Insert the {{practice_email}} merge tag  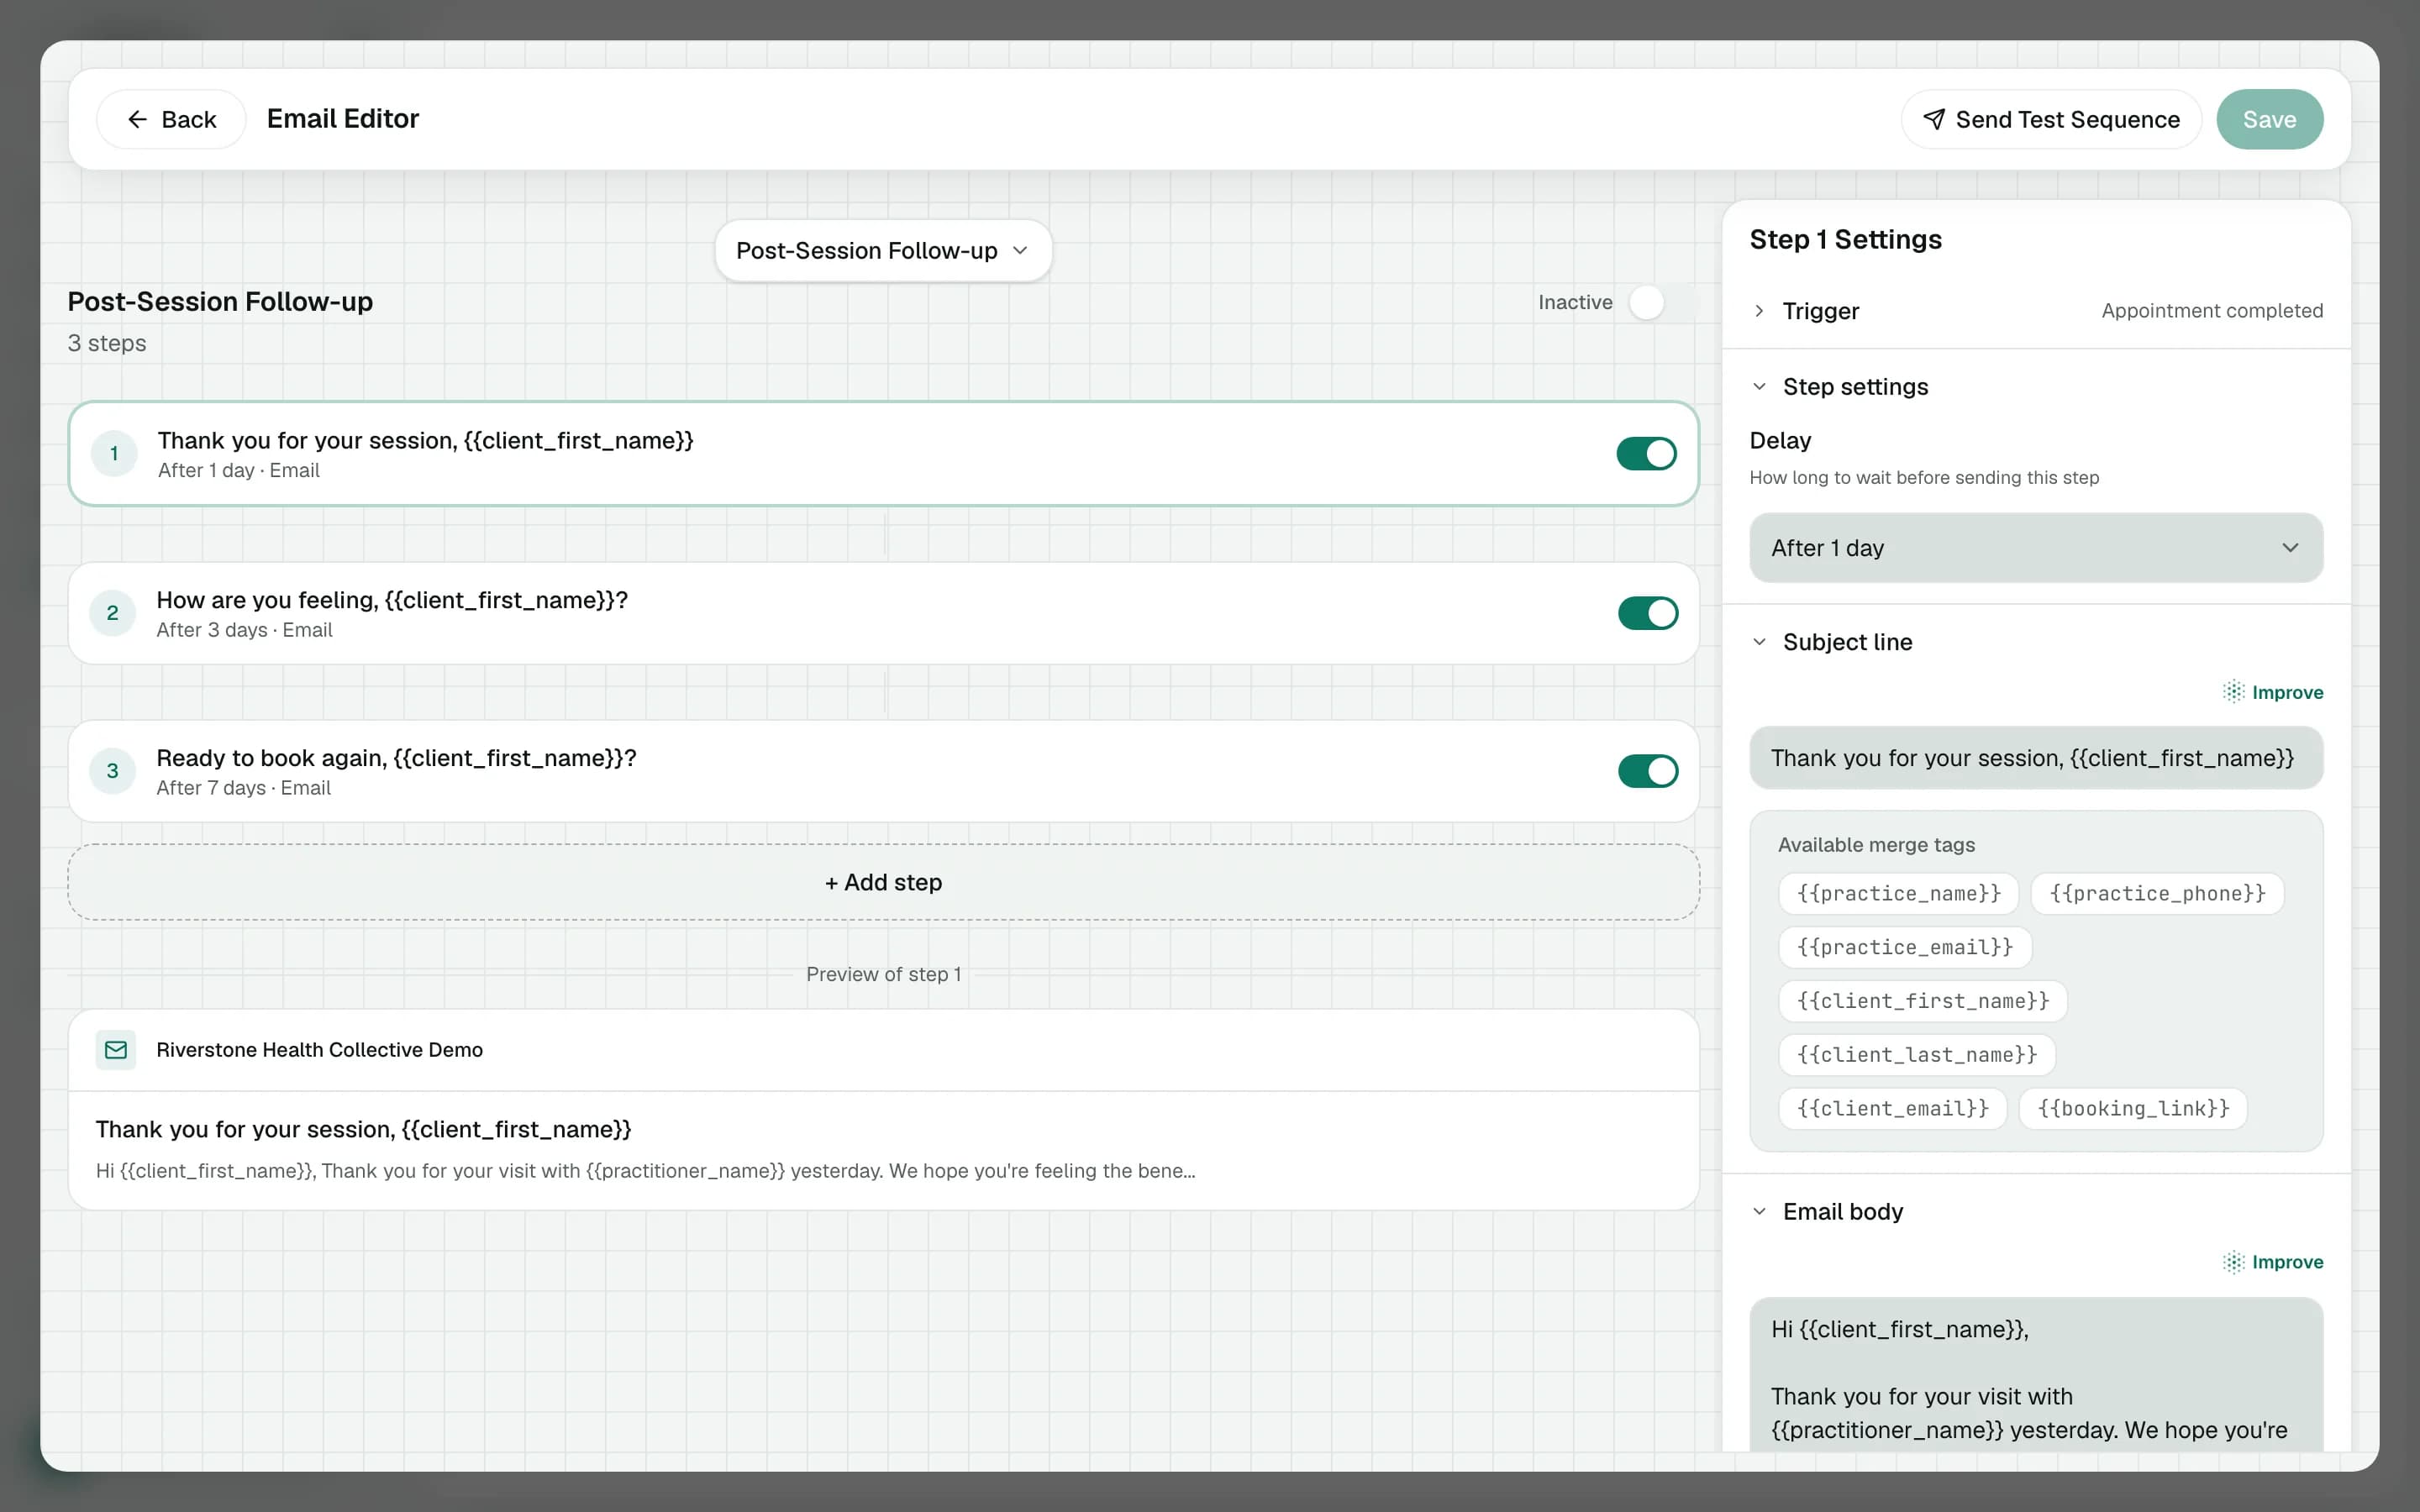point(1904,947)
